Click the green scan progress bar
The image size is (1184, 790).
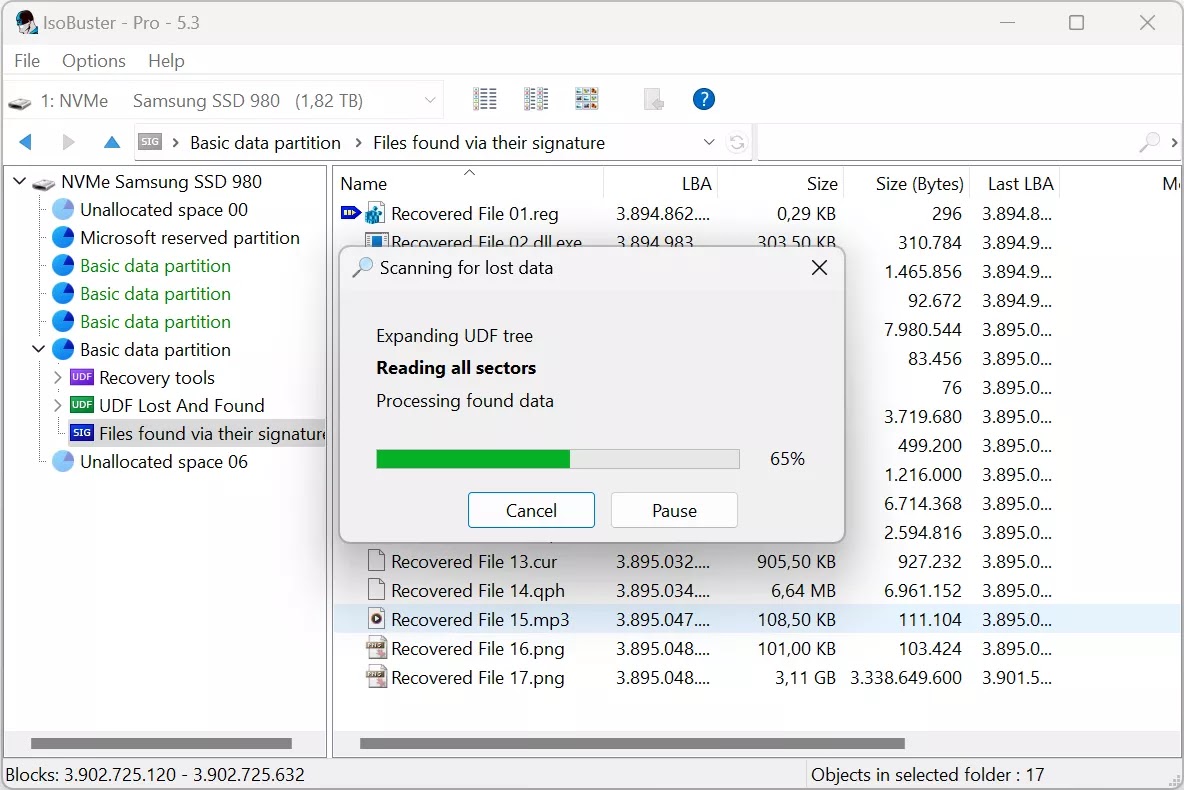[x=470, y=459]
